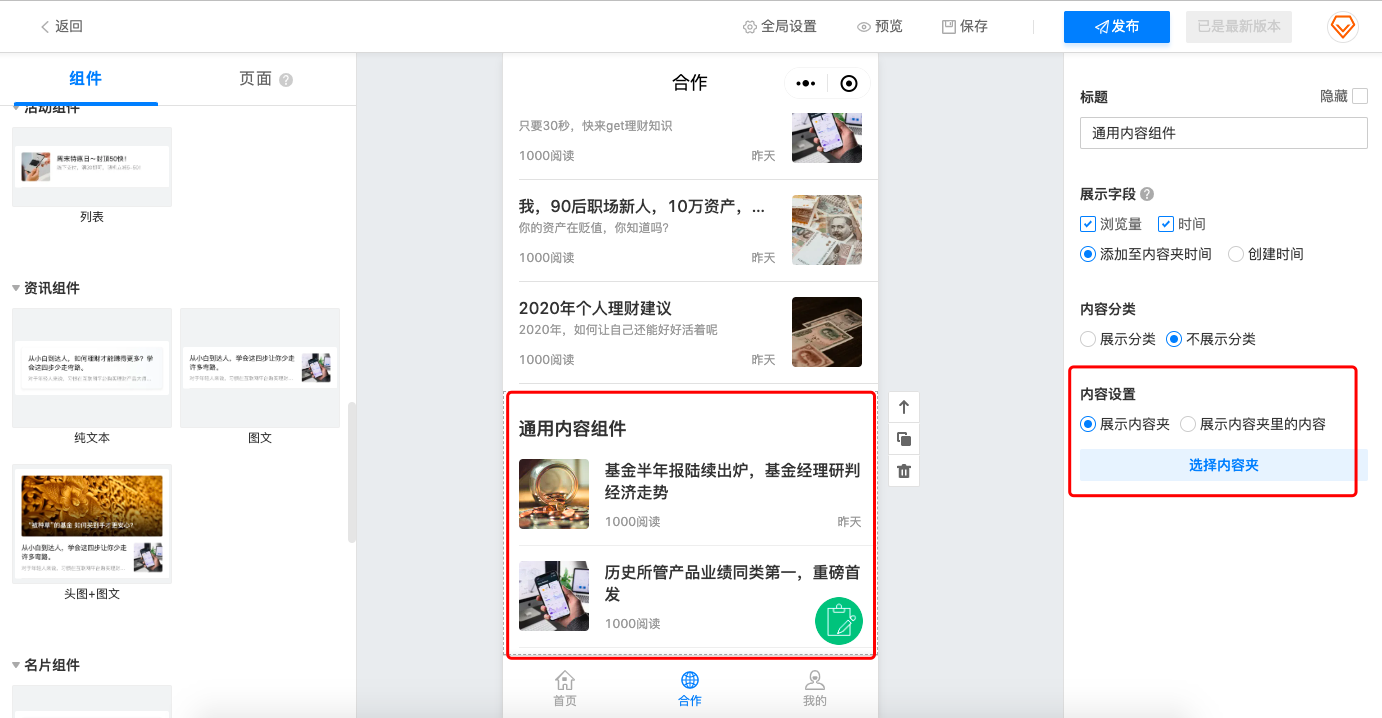Image resolution: width=1382 pixels, height=718 pixels.
Task: Click the back arrow icon beside 返回
Action: (x=45, y=27)
